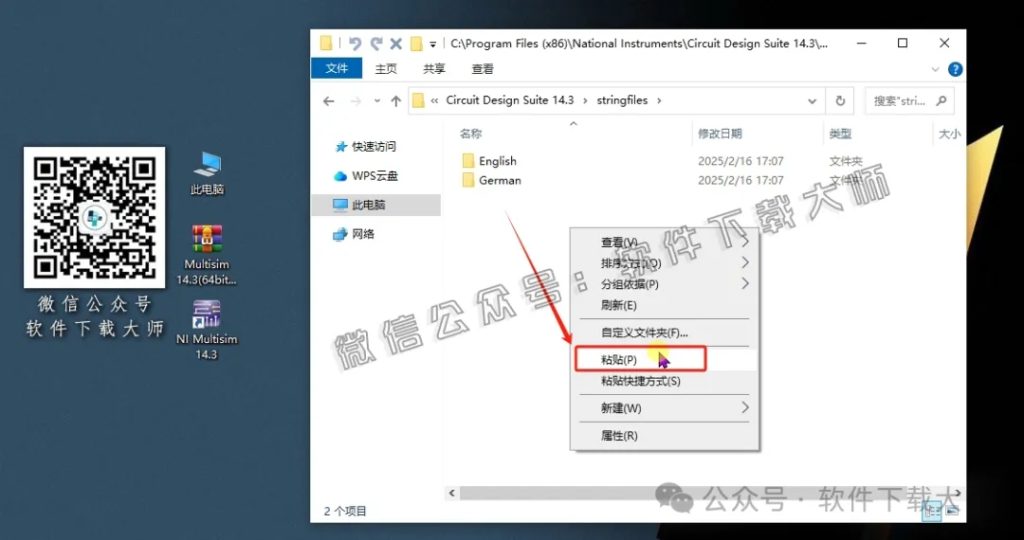Expand the ribbon with the chevron
The height and width of the screenshot is (540, 1024).
click(935, 69)
